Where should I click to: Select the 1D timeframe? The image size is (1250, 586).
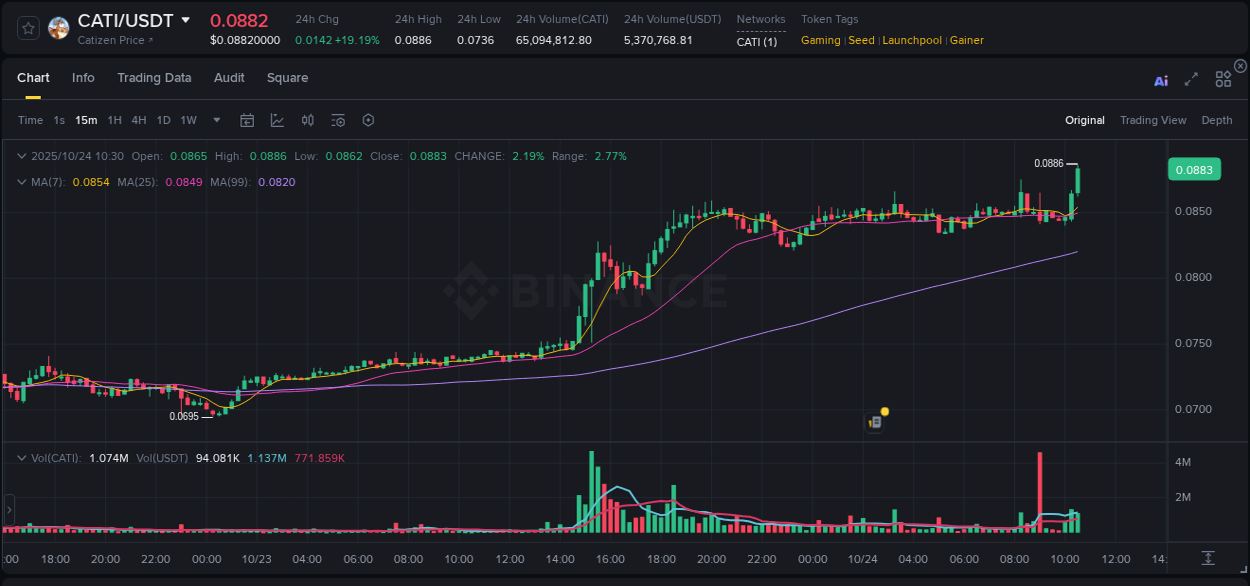[x=163, y=120]
